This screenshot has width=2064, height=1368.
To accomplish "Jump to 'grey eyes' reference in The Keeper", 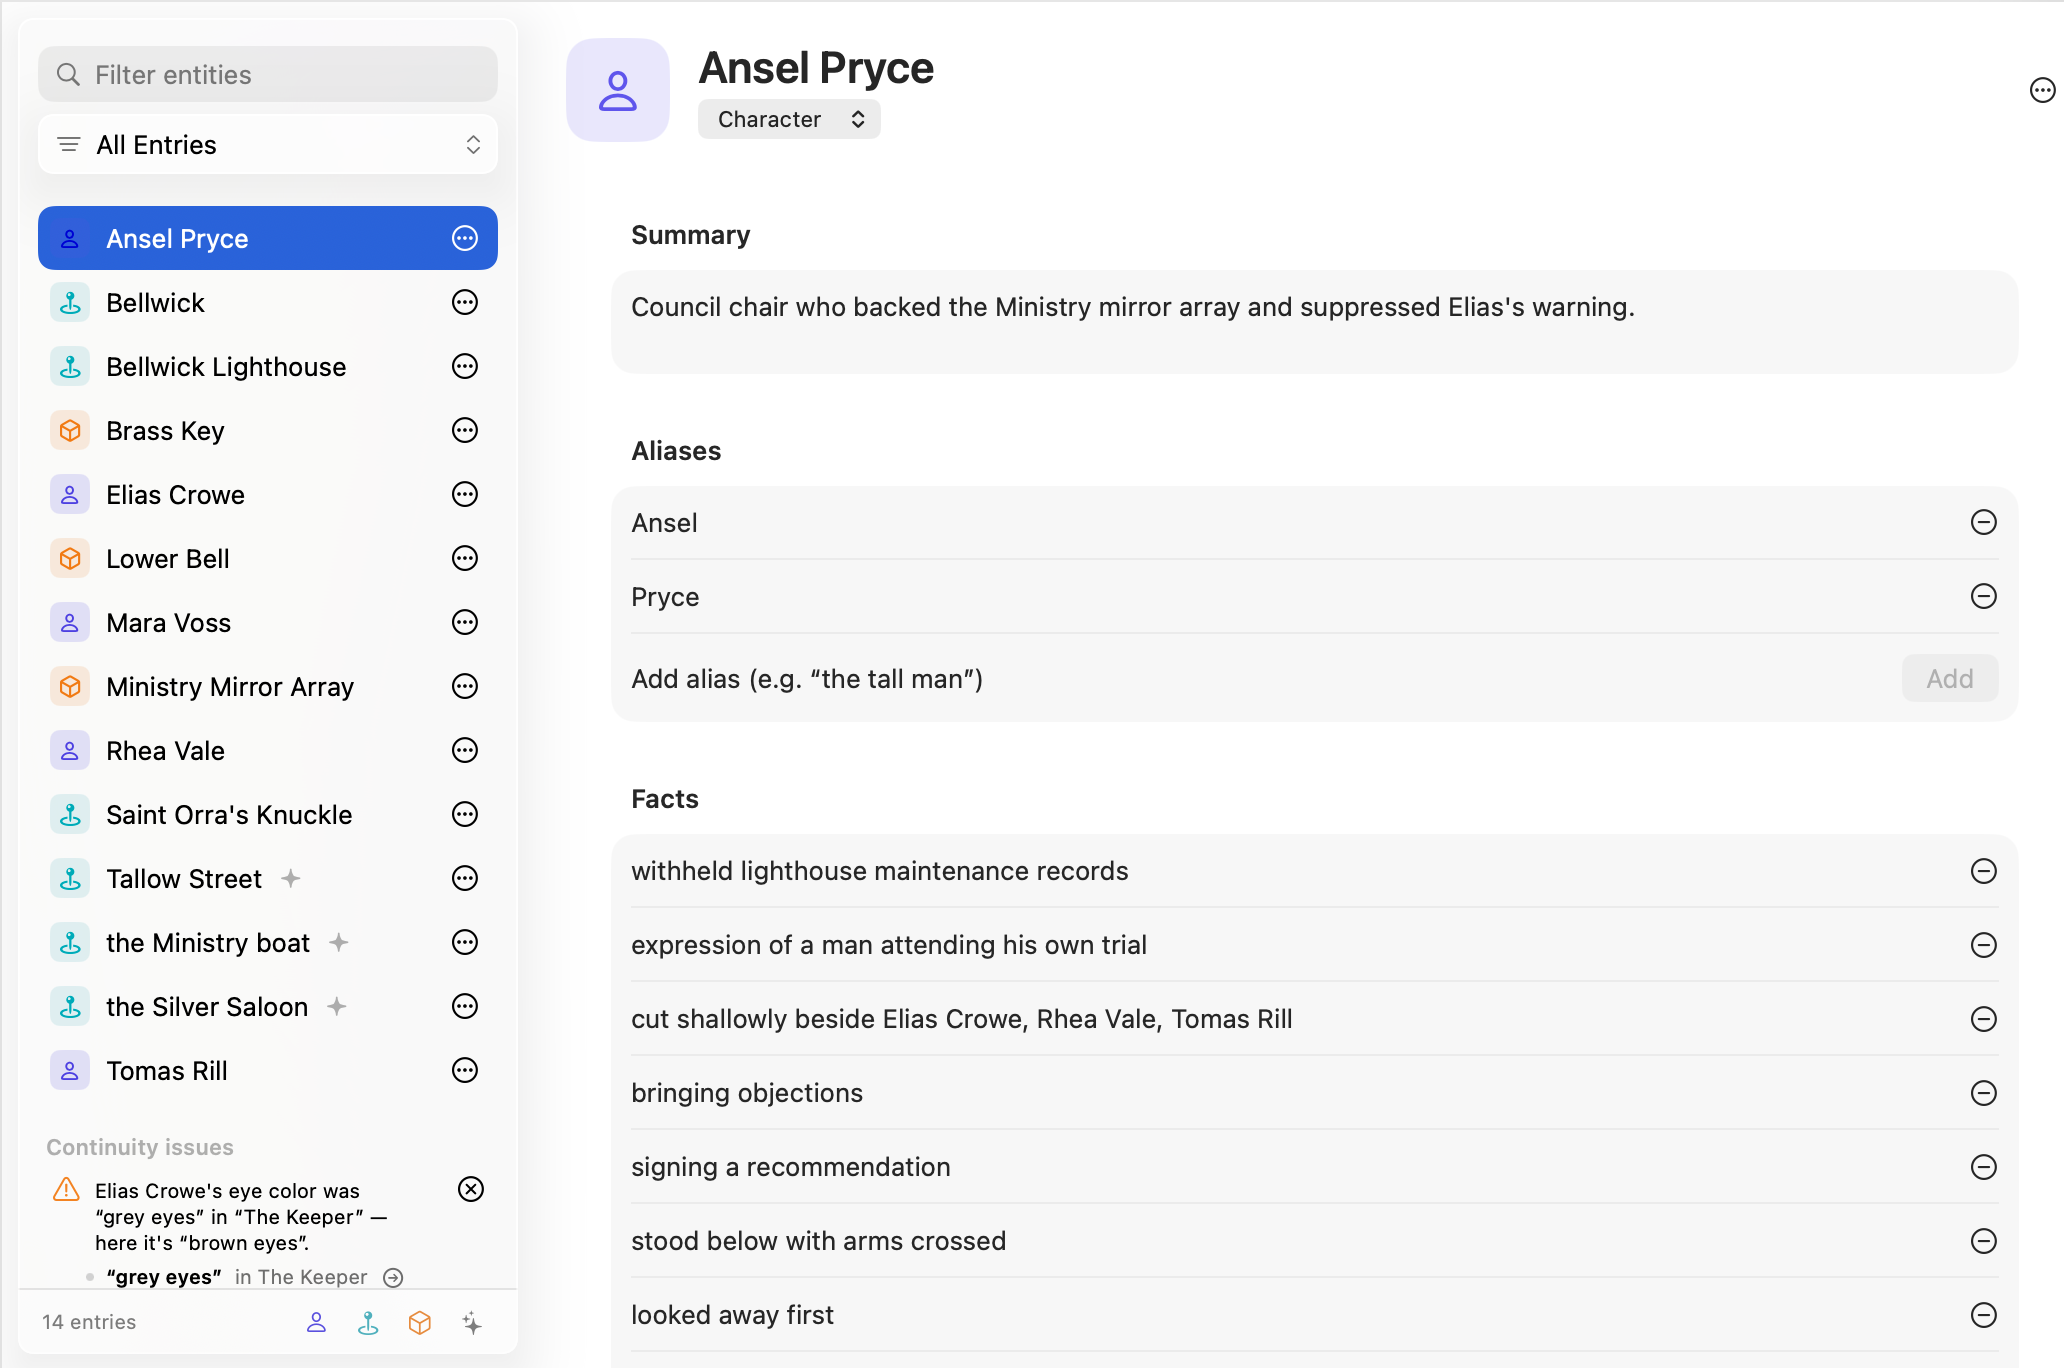I will point(394,1277).
